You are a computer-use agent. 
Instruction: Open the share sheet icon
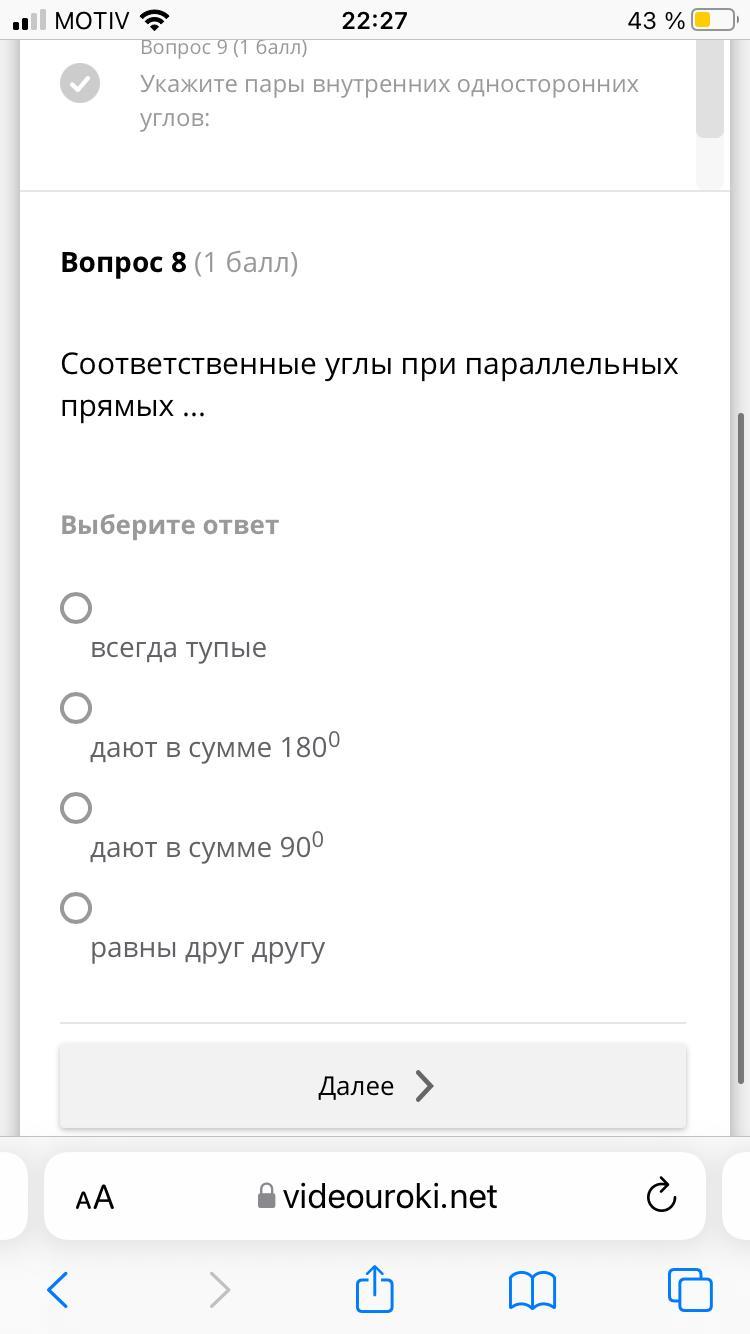pos(375,1288)
